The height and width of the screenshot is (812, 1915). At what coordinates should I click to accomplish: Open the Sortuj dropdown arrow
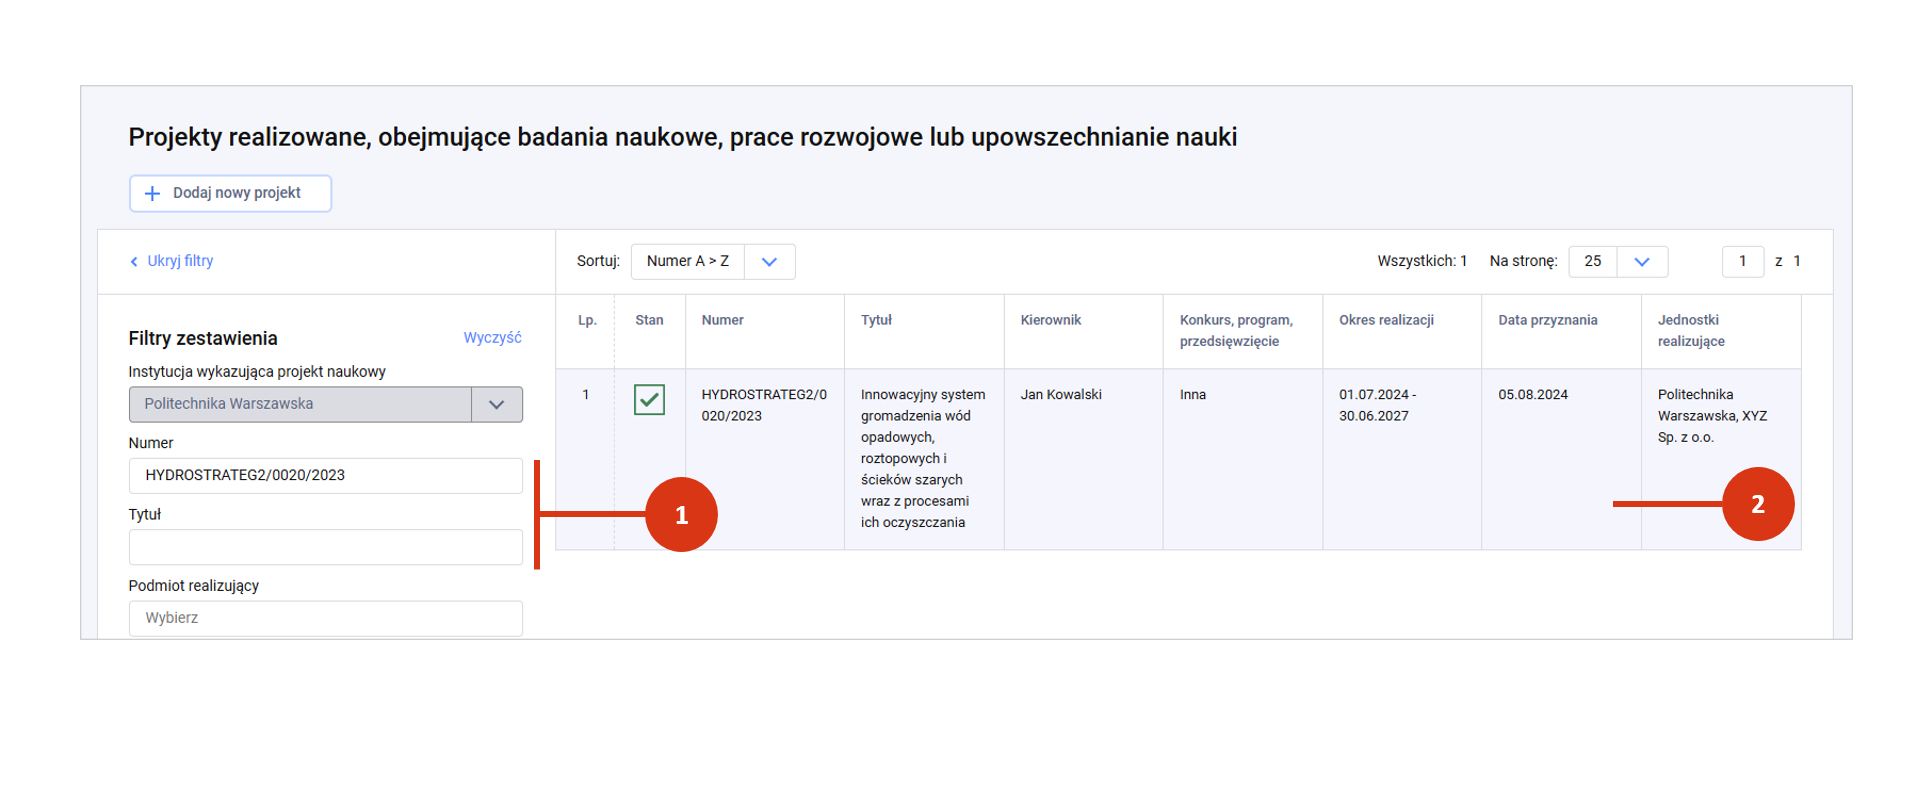coord(769,262)
